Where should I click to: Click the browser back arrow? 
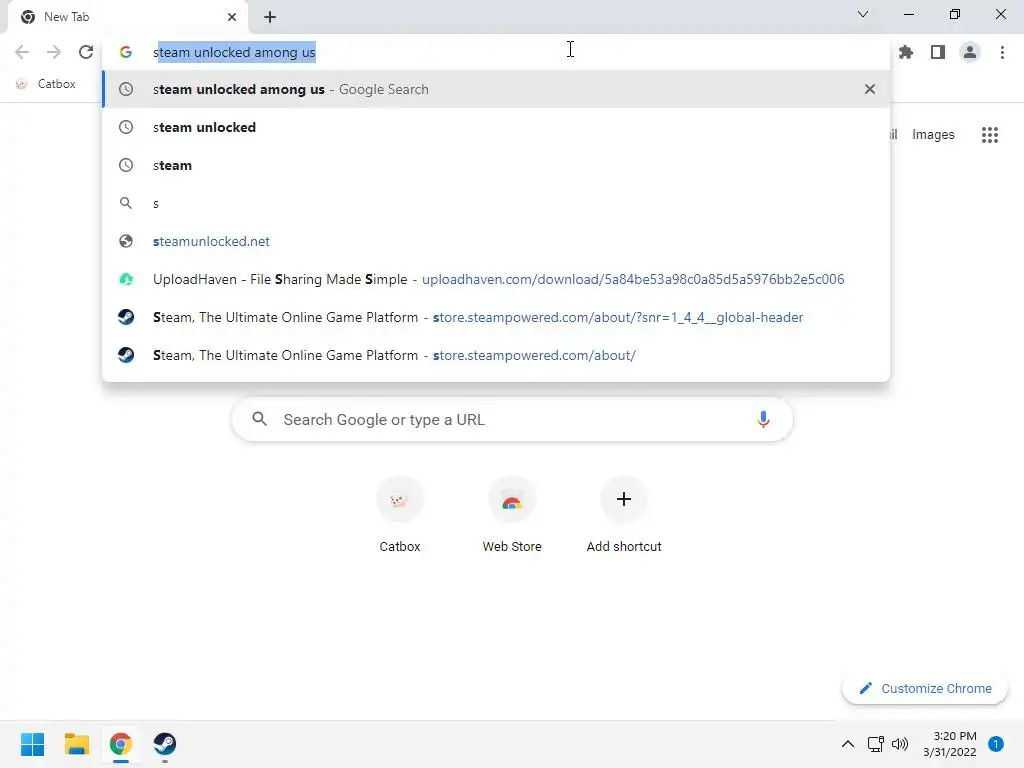point(22,52)
